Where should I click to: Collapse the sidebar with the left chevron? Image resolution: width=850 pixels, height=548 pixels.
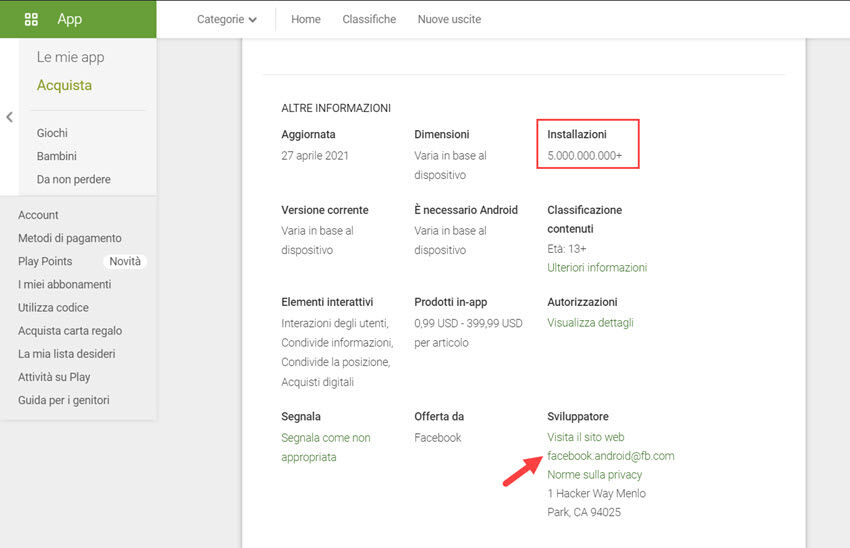[9, 117]
